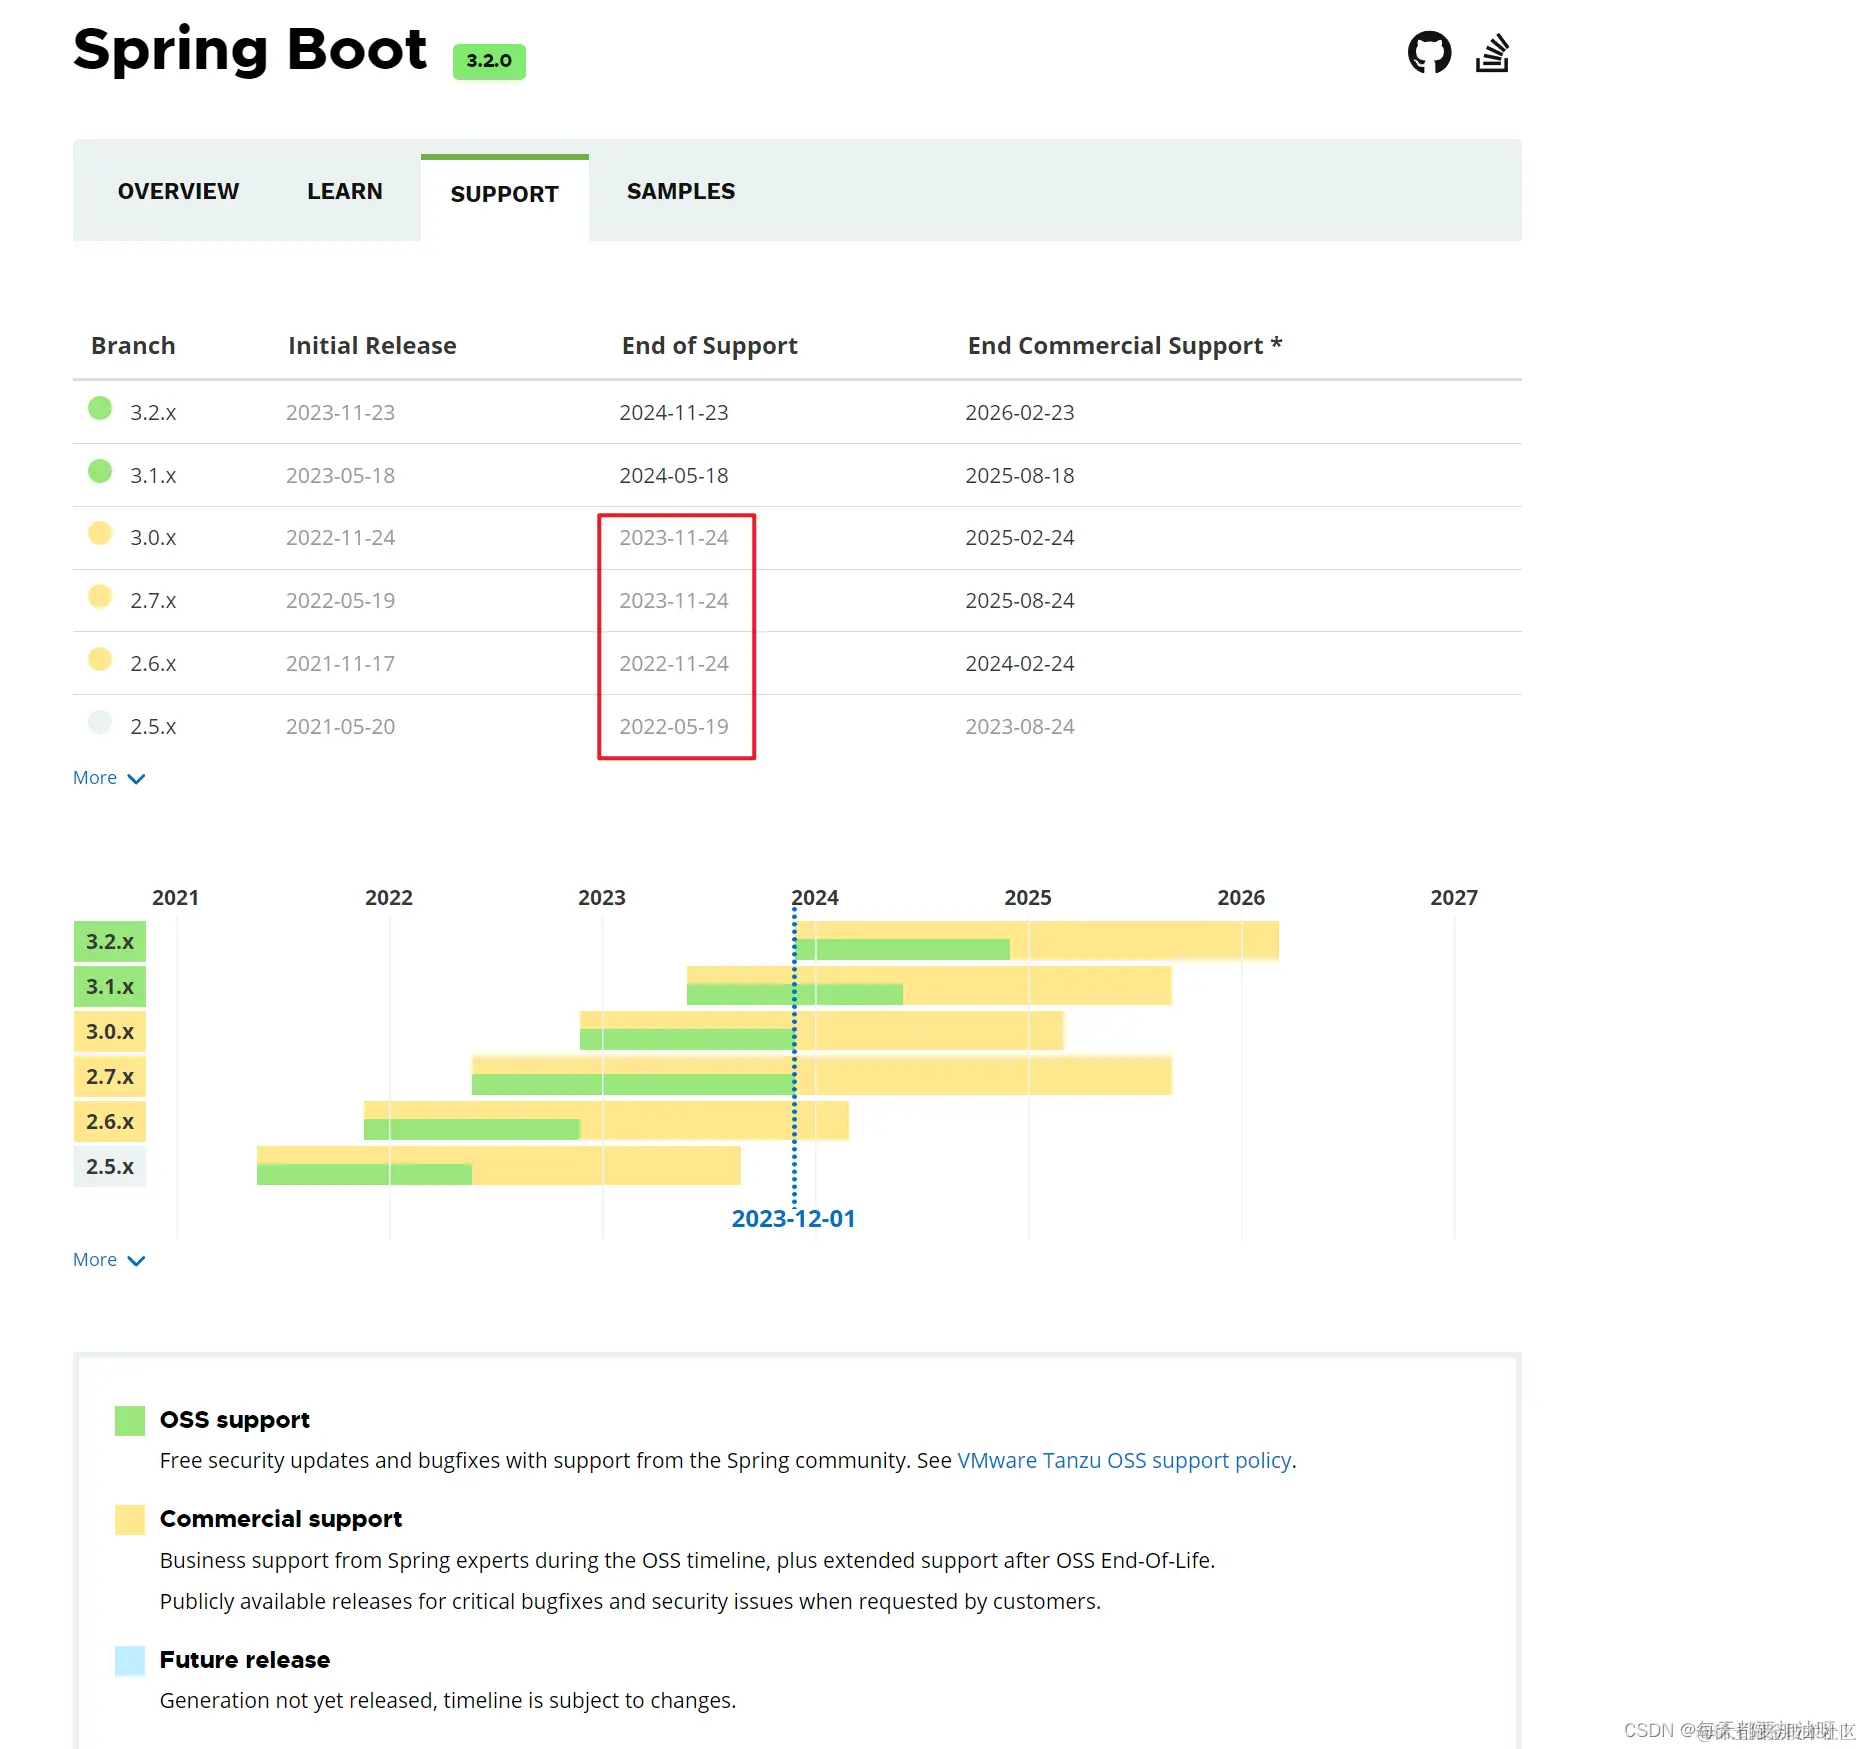This screenshot has width=1863, height=1749.
Task: Click the 2024 year label on timeline
Action: [x=815, y=897]
